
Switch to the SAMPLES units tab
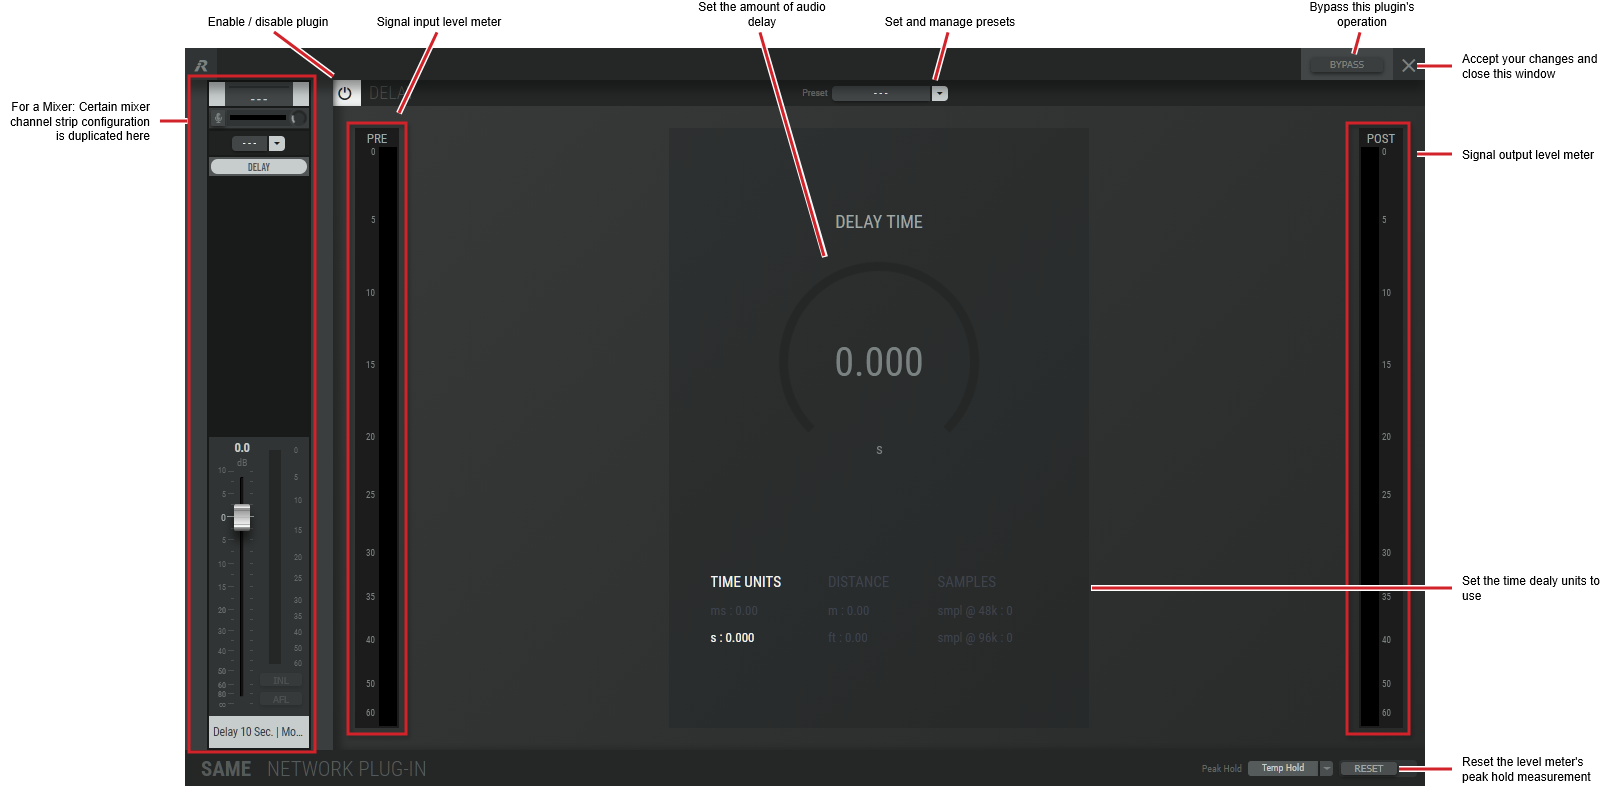click(x=966, y=582)
